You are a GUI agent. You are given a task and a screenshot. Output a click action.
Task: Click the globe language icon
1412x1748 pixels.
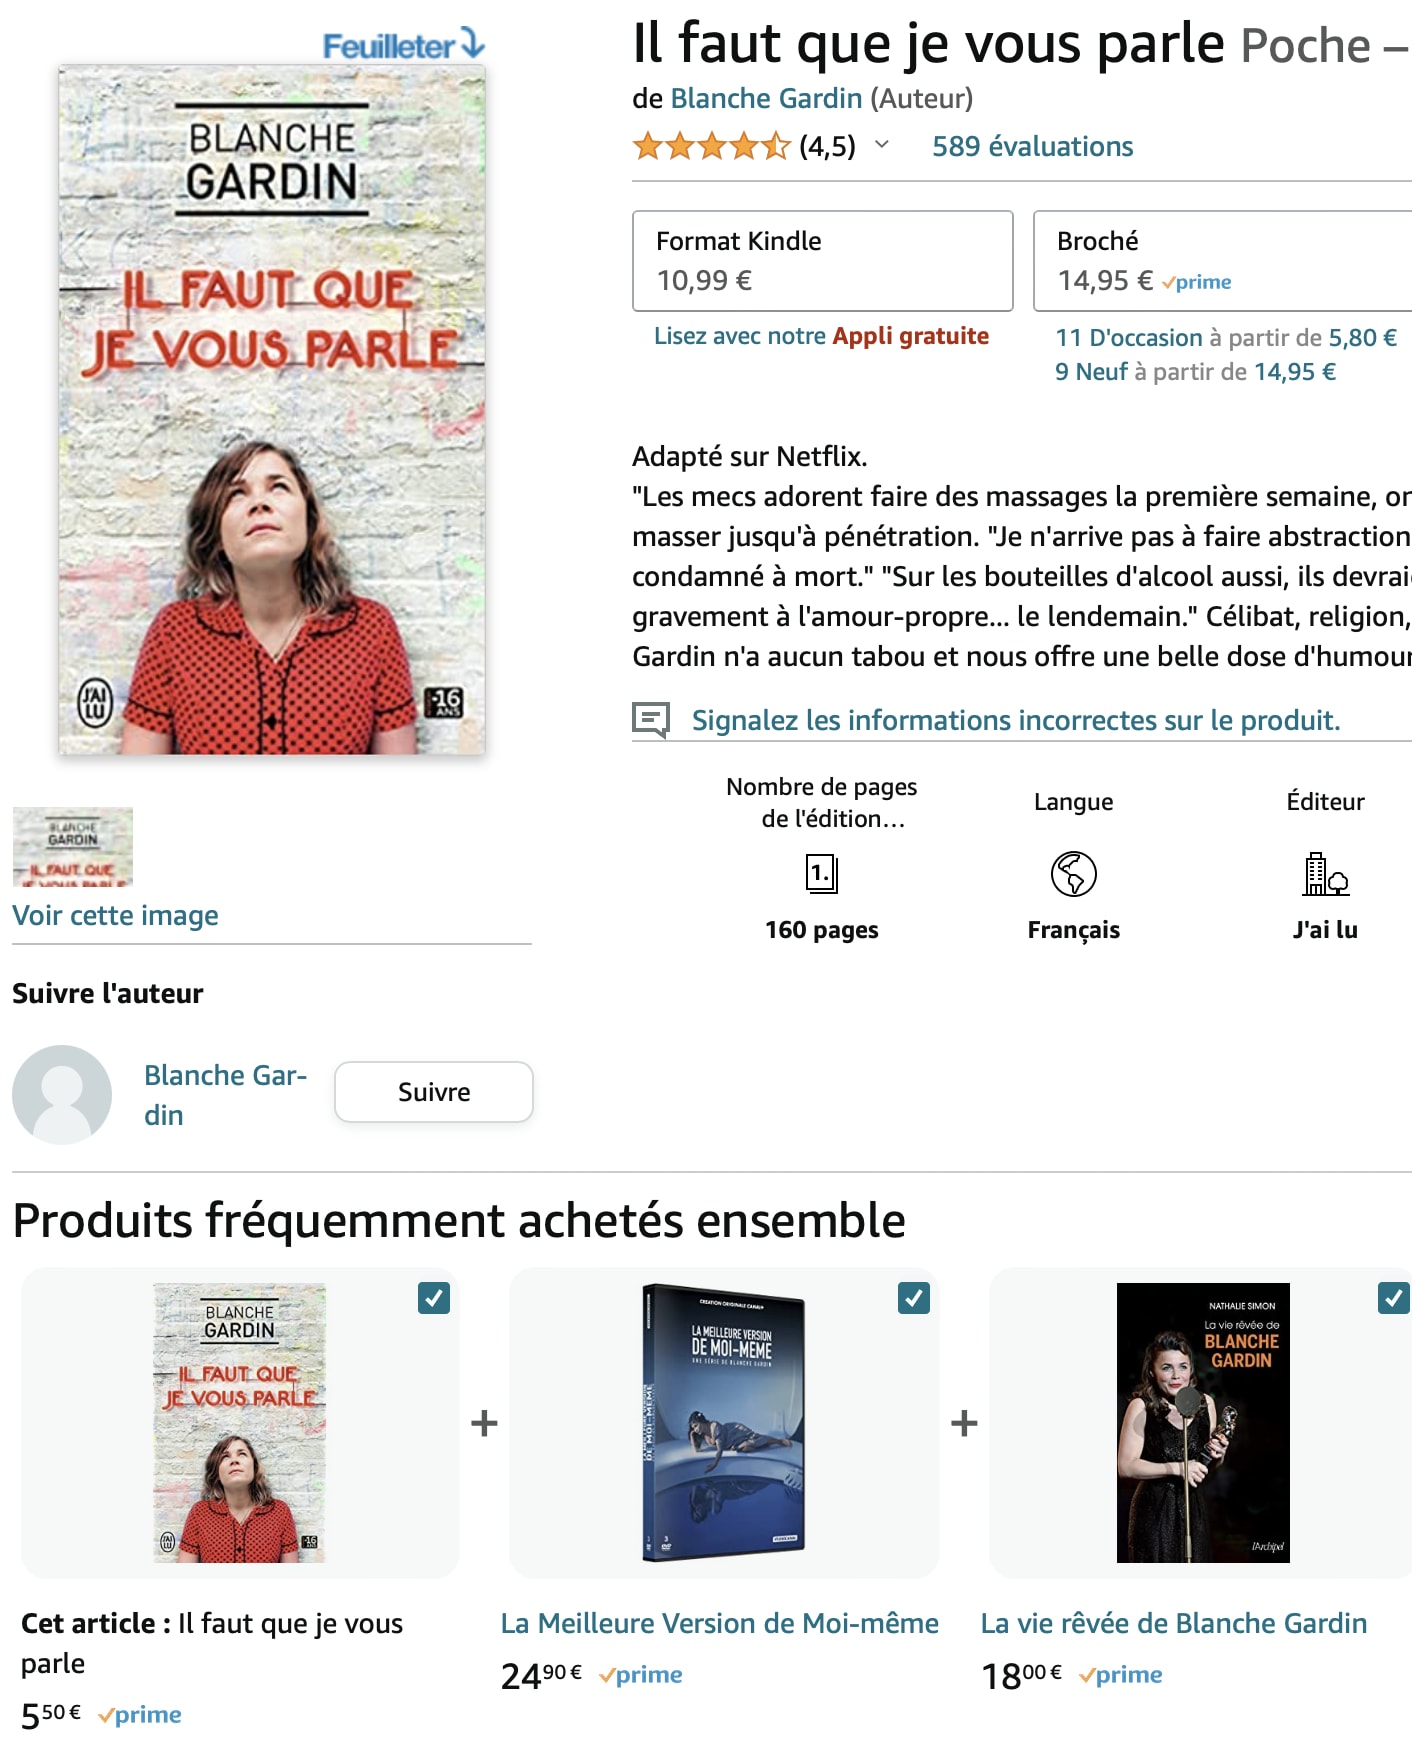point(1073,874)
